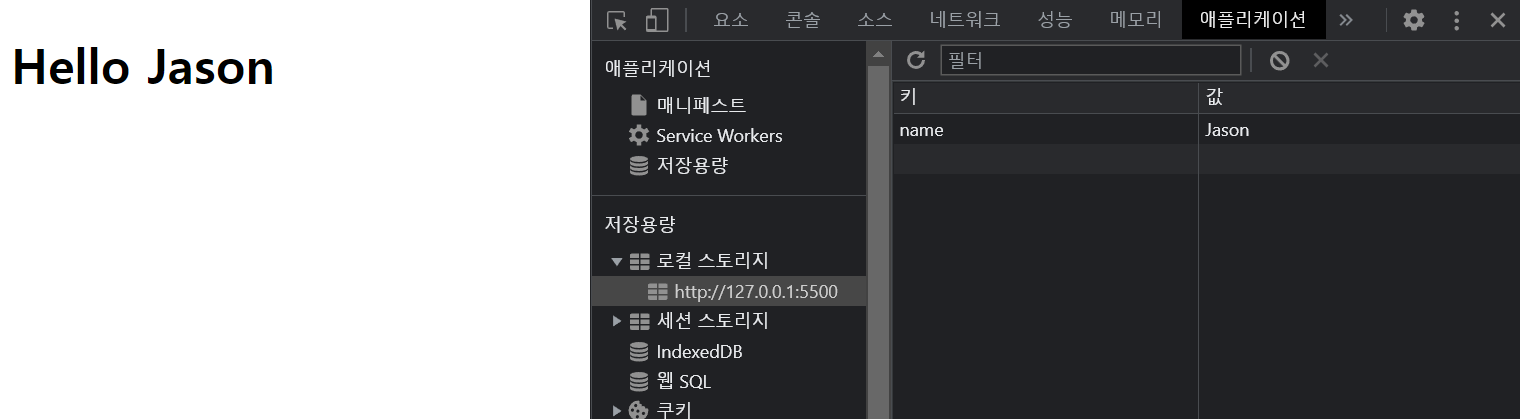Click the 쿠키 cookie icon
Screen dimensions: 1520x419
tap(639, 410)
